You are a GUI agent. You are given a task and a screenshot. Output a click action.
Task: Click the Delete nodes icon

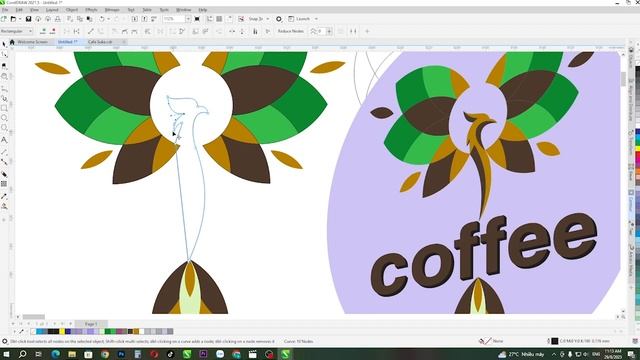[x=53, y=31]
